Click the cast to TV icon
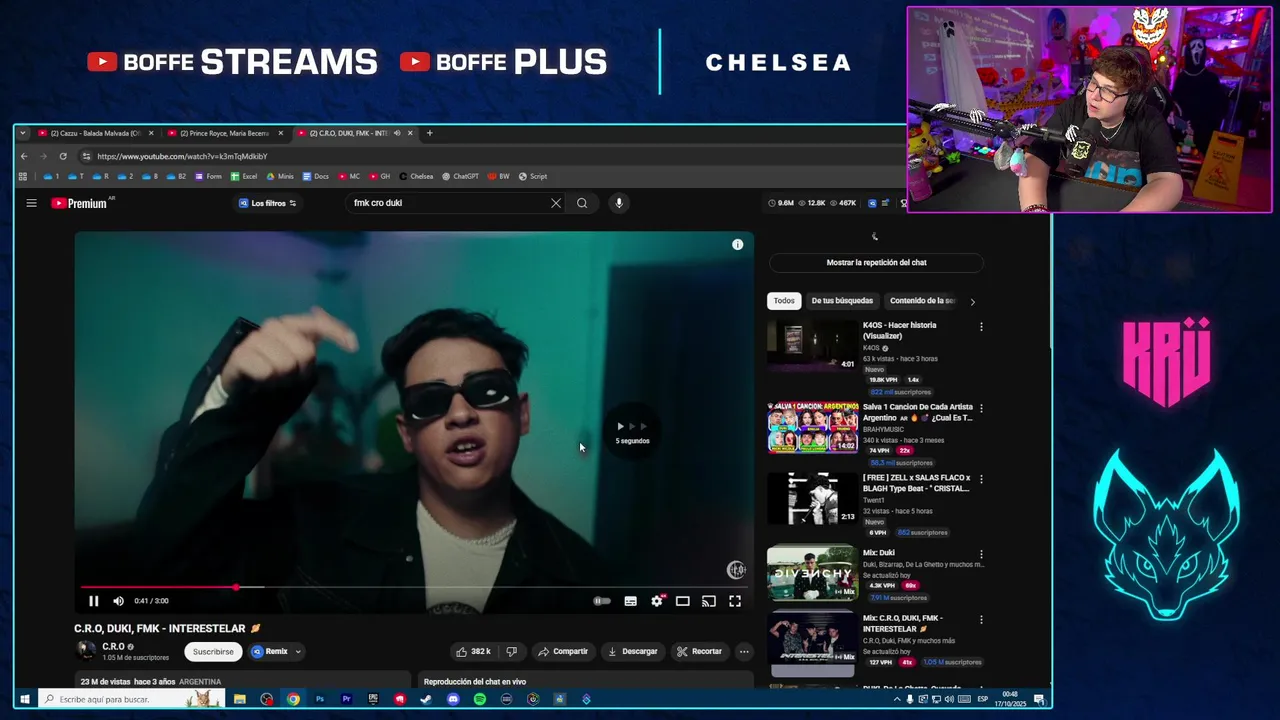 (708, 601)
